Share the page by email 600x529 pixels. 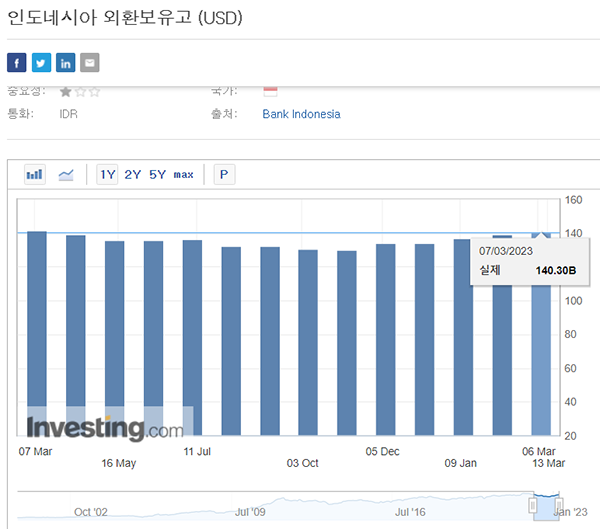90,63
